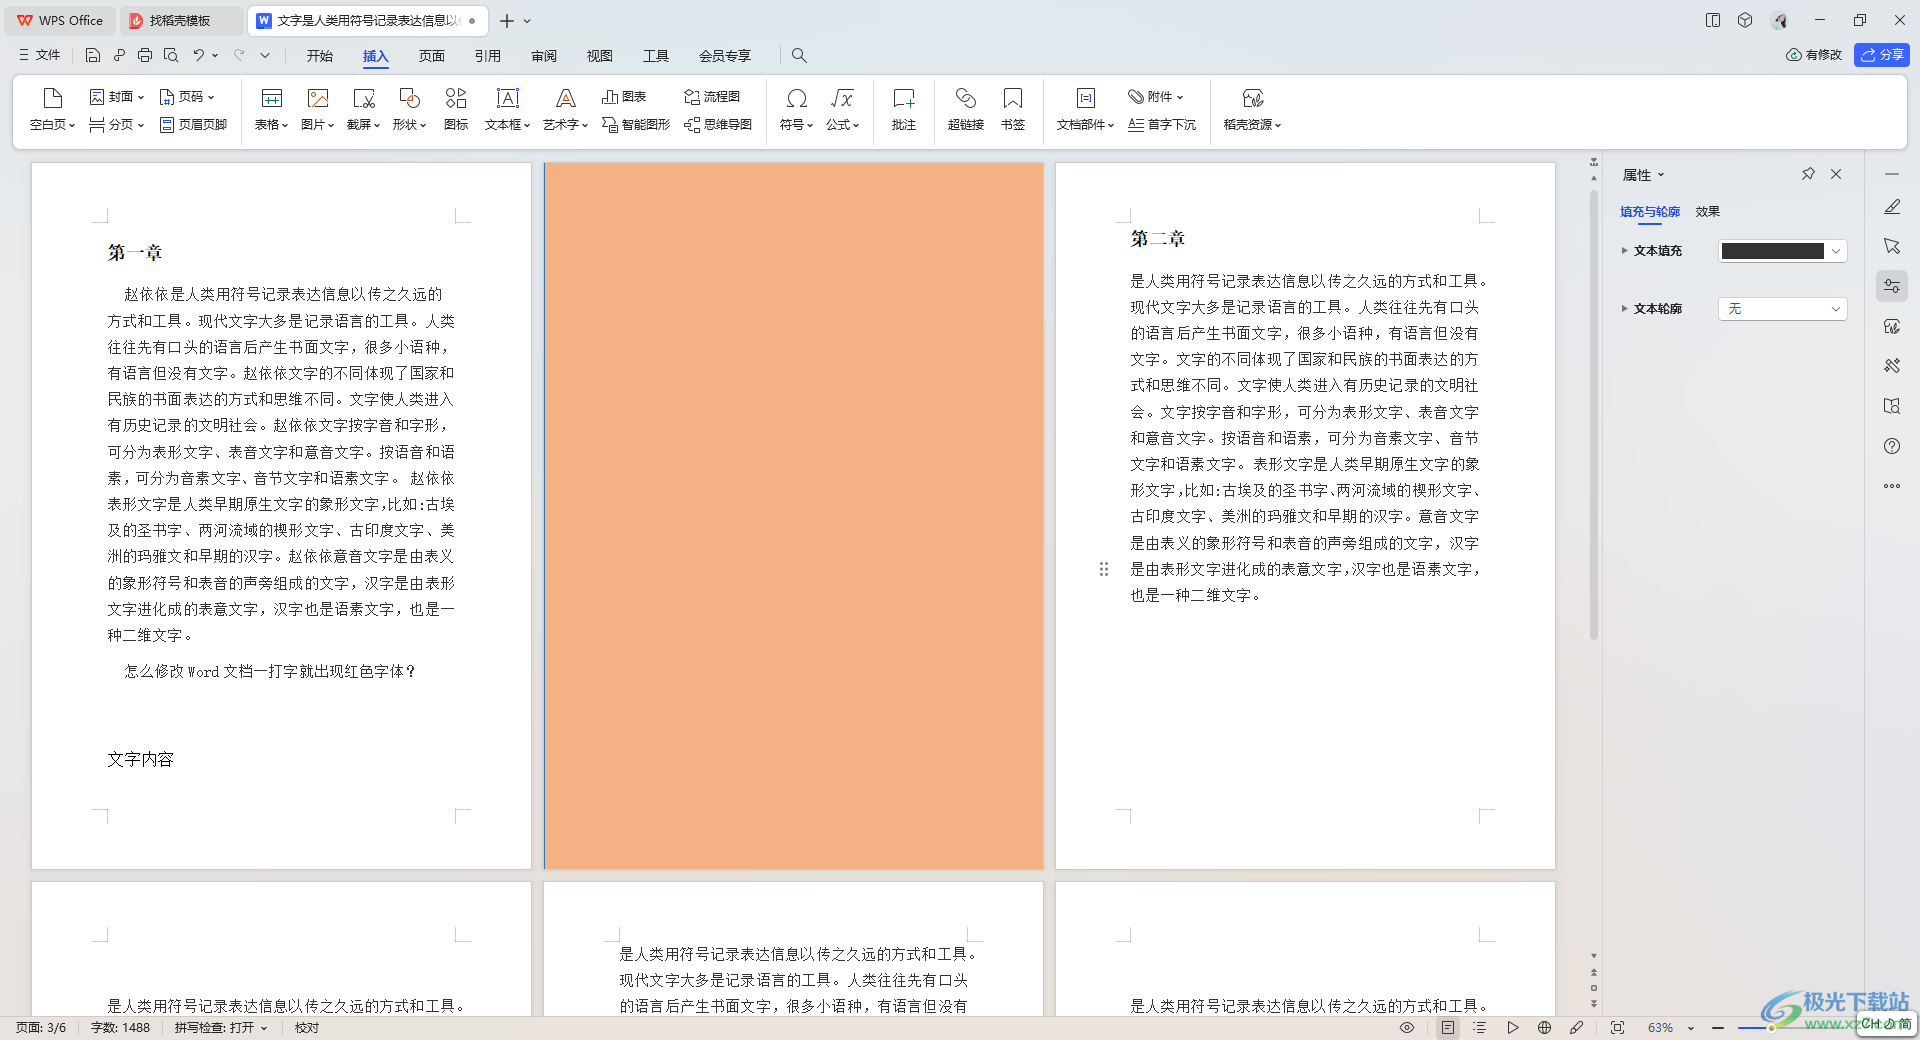1920x1040 pixels.
Task: Click the new tab plus button
Action: tap(507, 21)
